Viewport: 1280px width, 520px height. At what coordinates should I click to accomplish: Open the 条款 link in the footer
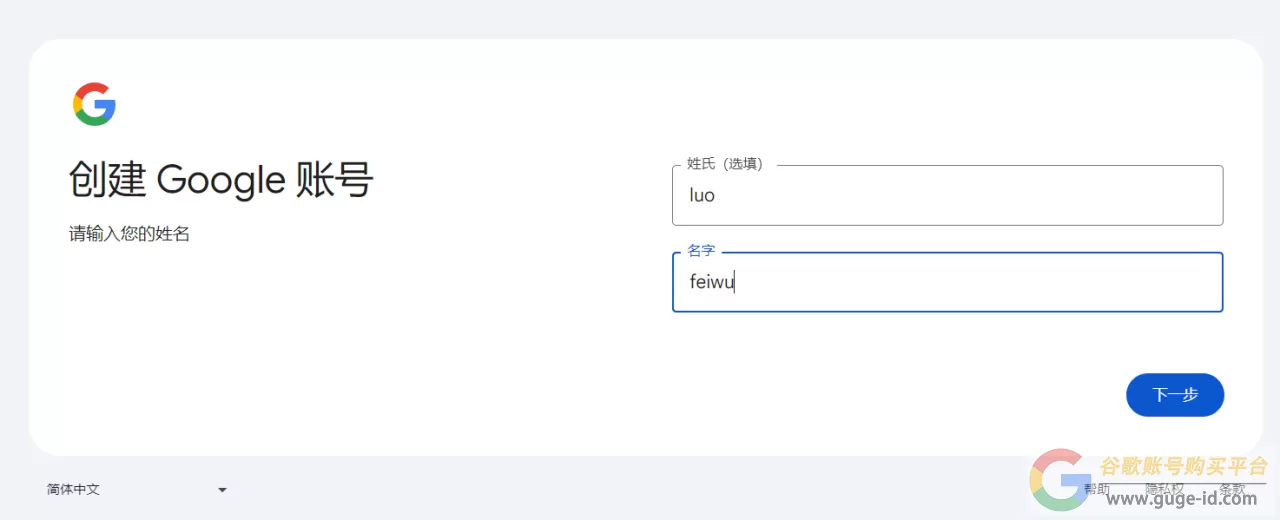(1232, 489)
